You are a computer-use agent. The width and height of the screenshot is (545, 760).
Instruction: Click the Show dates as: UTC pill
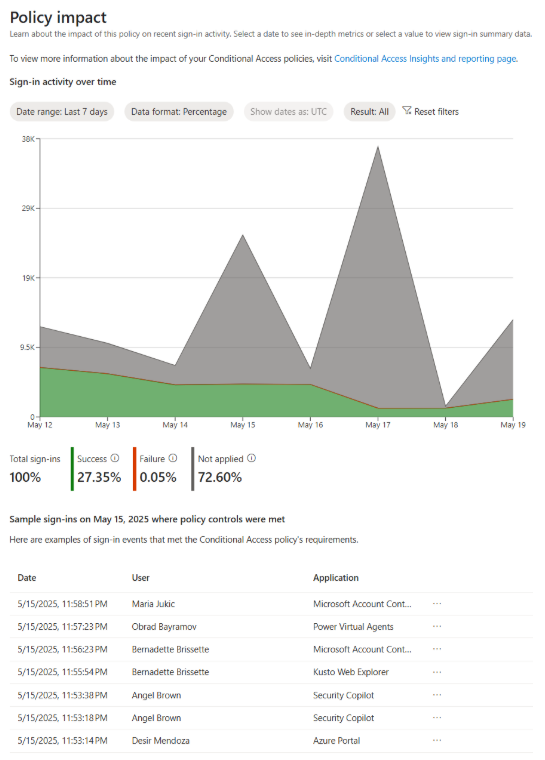pyautogui.click(x=289, y=111)
